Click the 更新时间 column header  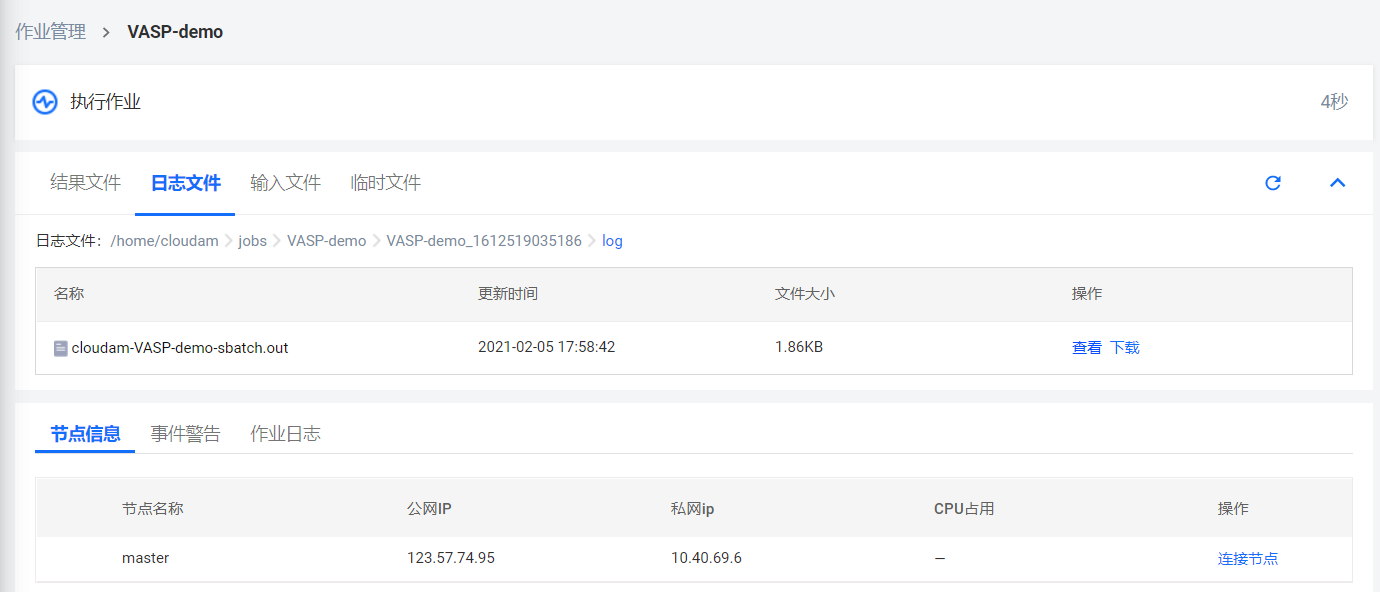point(508,294)
